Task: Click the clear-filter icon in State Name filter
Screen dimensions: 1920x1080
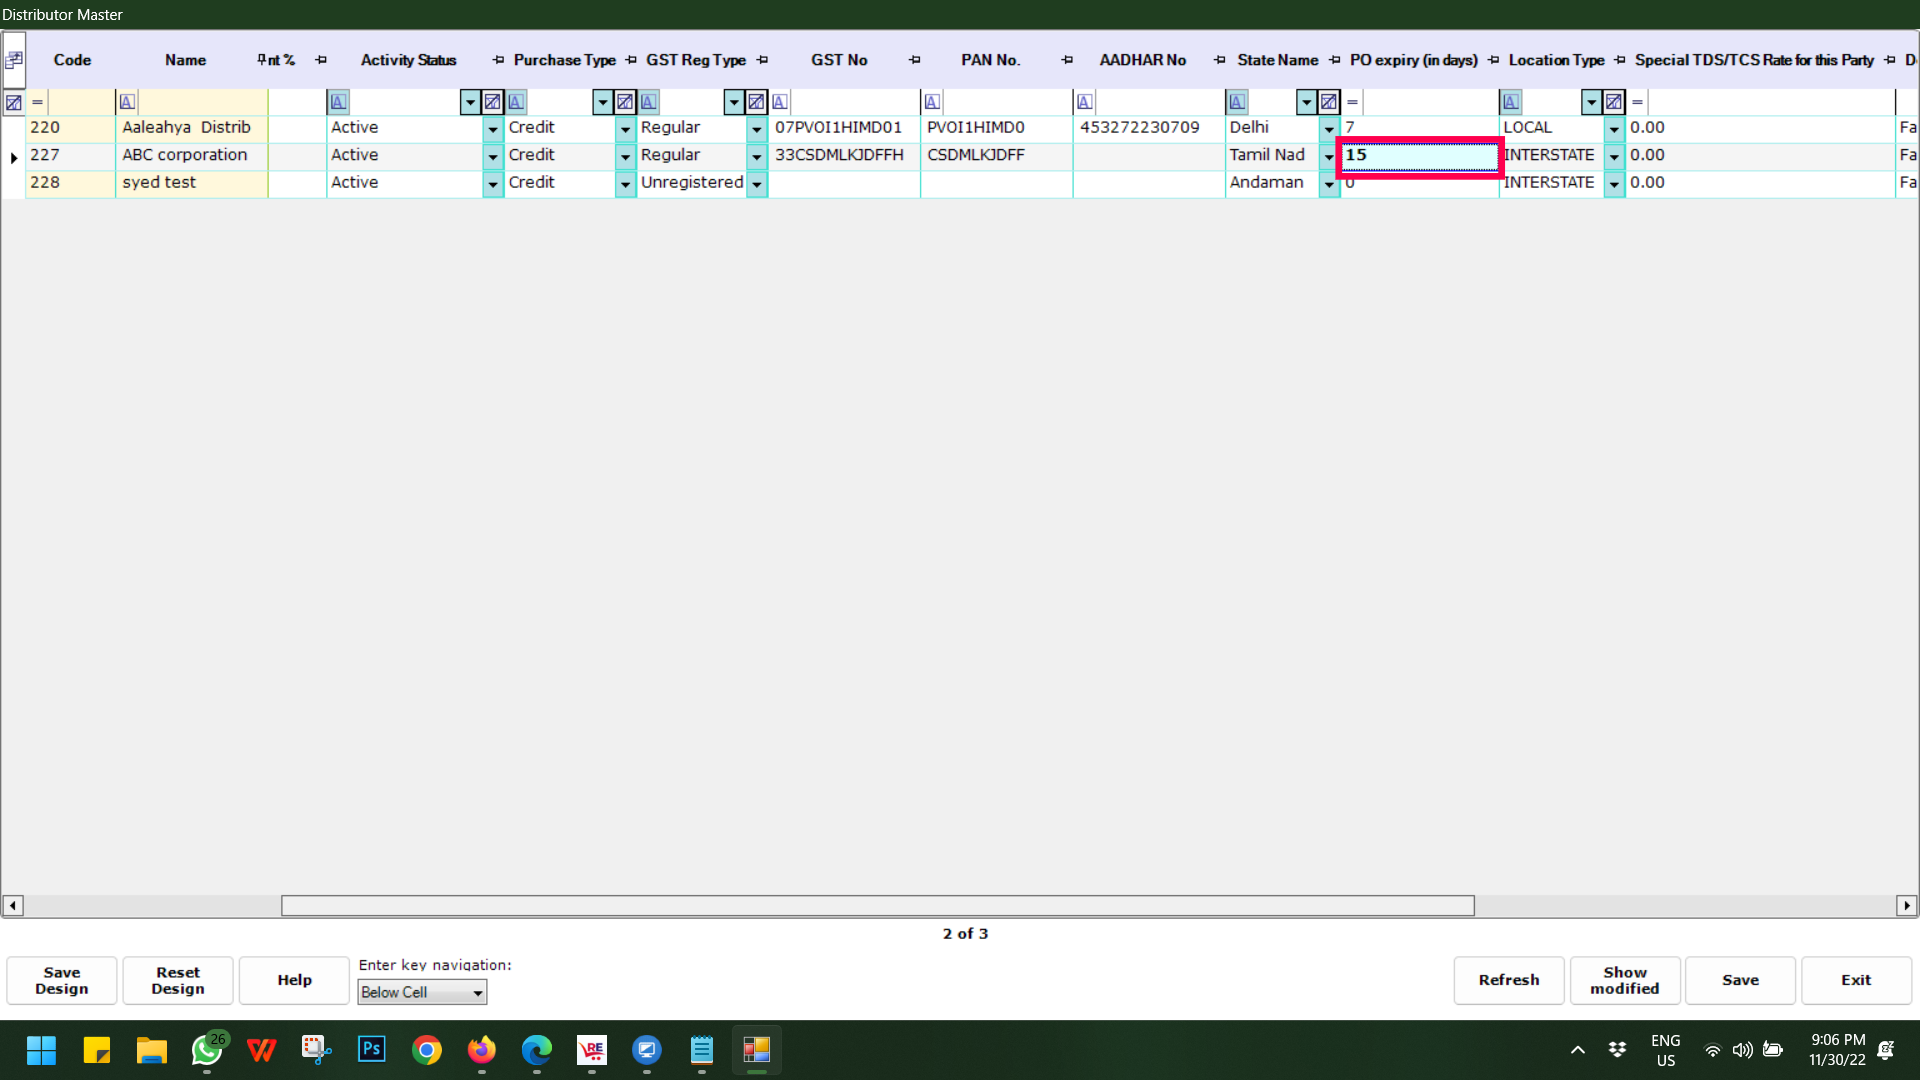Action: [x=1328, y=102]
